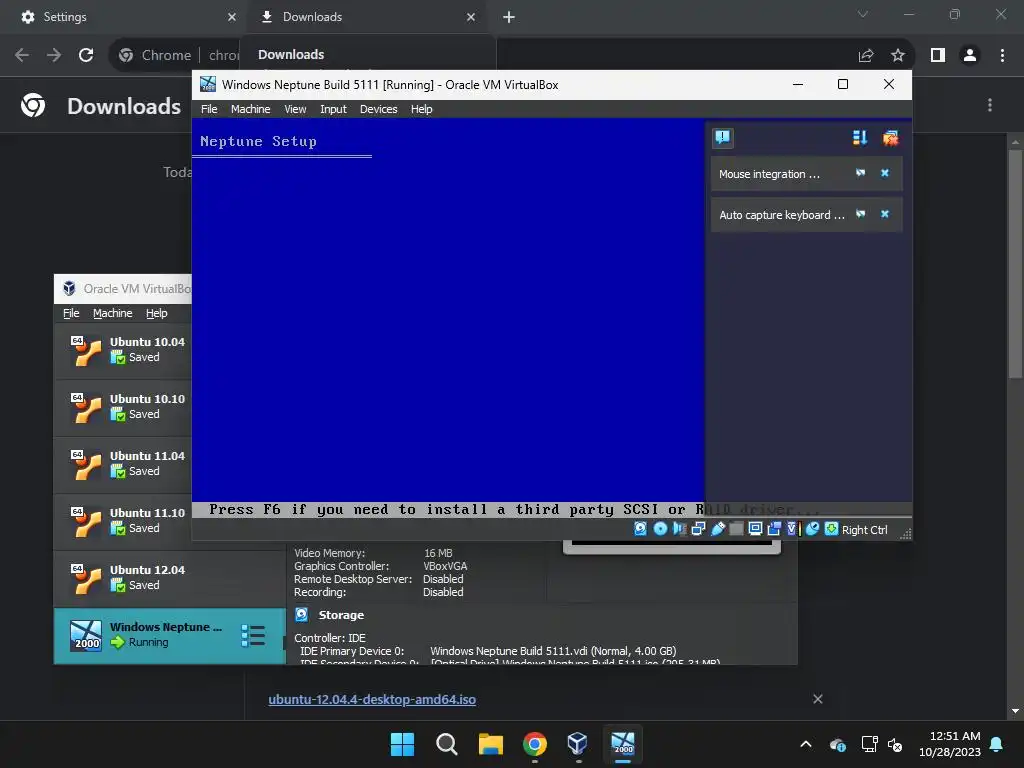Viewport: 1024px width, 768px height.
Task: Switch to the Settings browser tab
Action: click(x=124, y=17)
